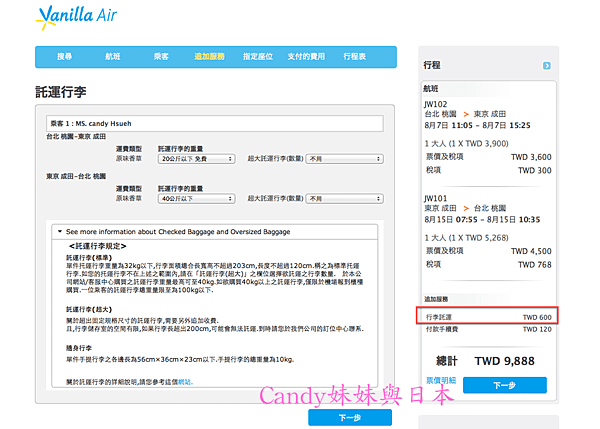Image resolution: width=600 pixels, height=429 pixels.
Task: Click the 行李託運 TWD 600 row
Action: click(x=488, y=317)
